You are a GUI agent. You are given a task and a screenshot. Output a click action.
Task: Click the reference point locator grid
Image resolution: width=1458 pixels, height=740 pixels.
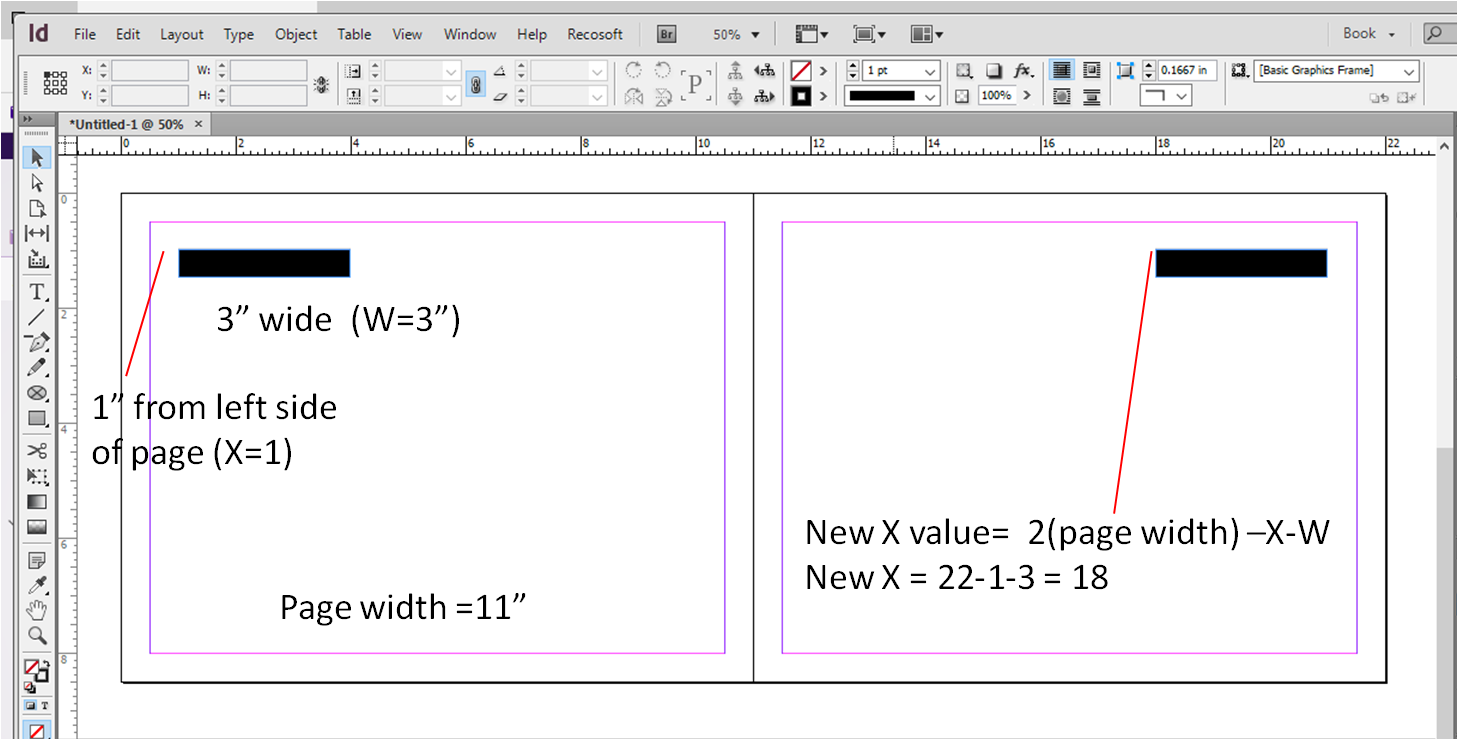coord(56,83)
